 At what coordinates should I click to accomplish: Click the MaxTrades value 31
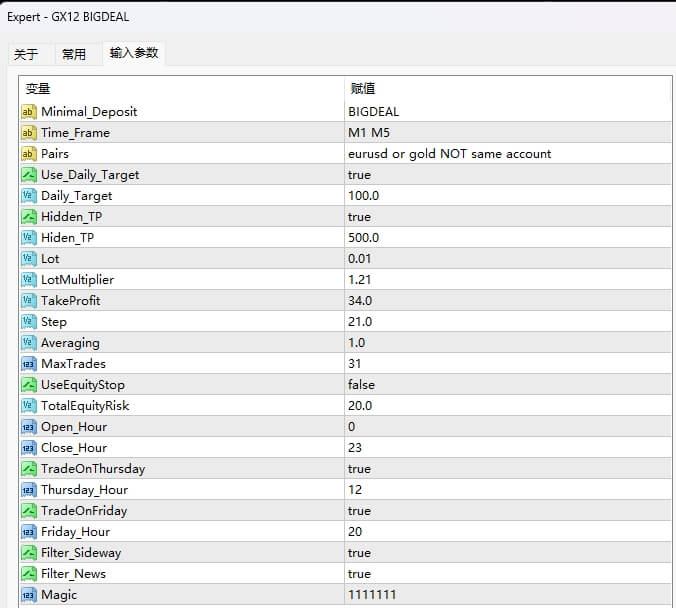click(x=354, y=364)
